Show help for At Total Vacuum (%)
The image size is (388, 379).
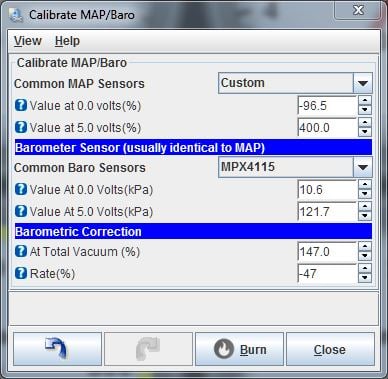[x=21, y=251]
